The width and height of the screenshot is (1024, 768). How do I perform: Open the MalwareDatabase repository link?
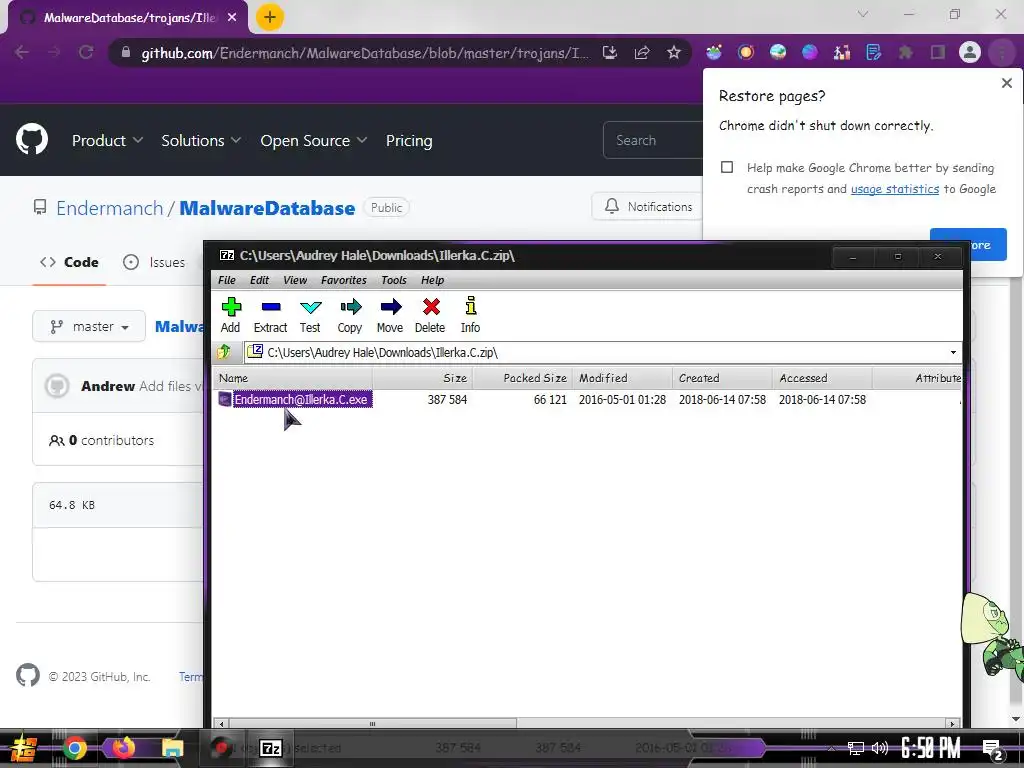point(267,208)
